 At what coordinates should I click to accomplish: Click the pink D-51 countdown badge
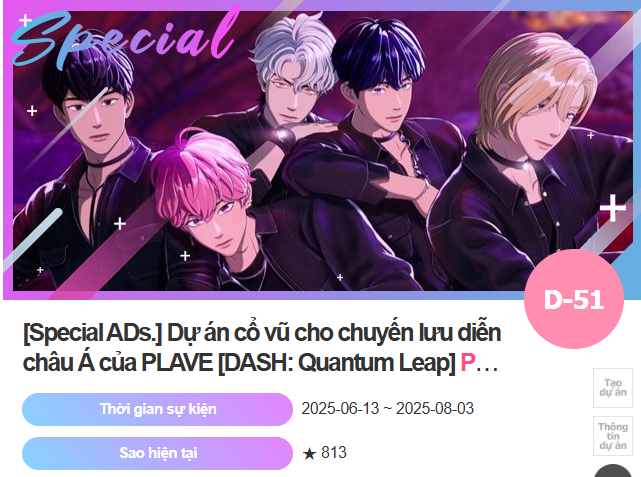pyautogui.click(x=574, y=299)
